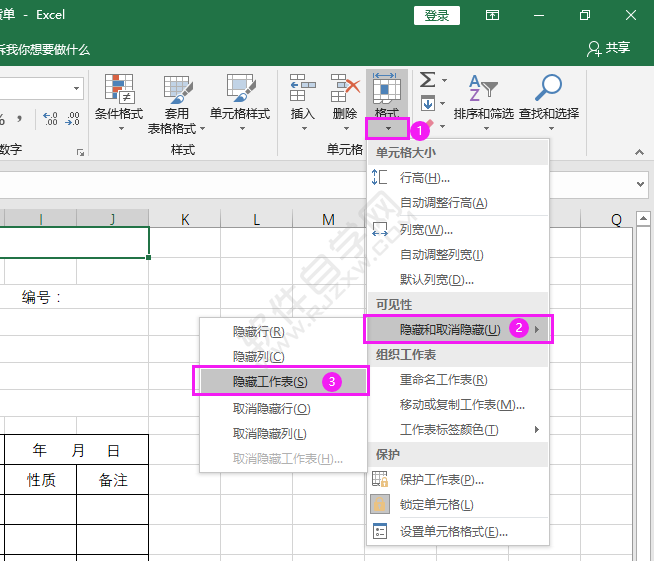Click the Tell me (告诉我你想要做什么) box
This screenshot has width=654, height=561.
pos(45,50)
